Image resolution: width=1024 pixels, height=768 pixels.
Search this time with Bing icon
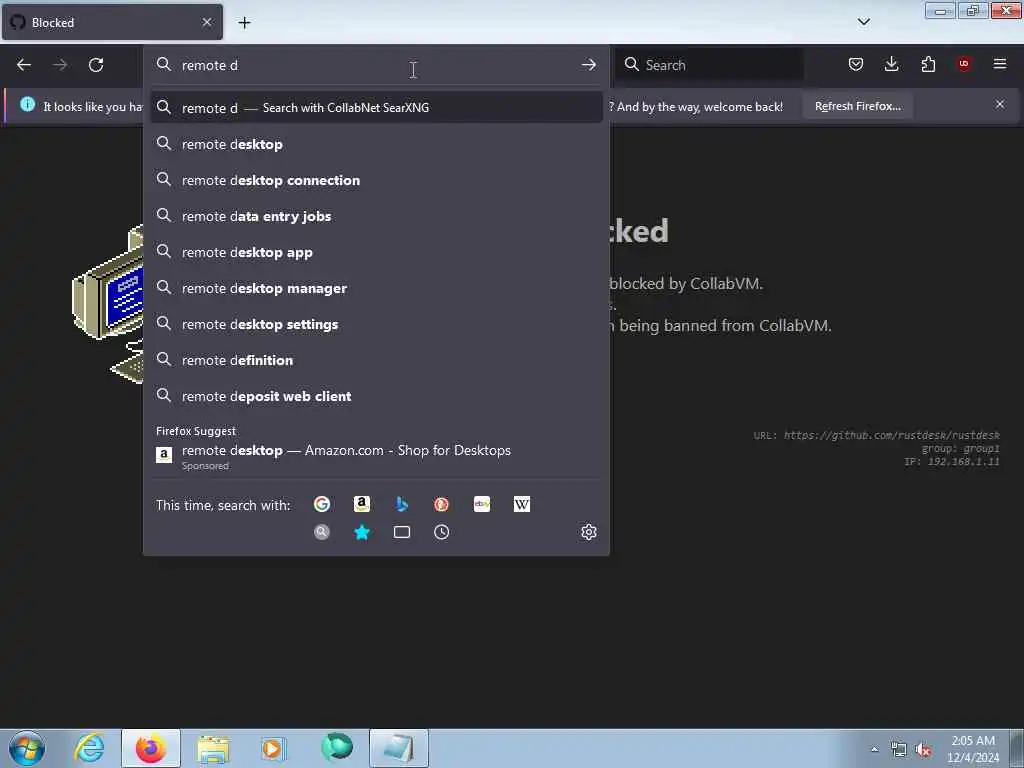pos(402,504)
